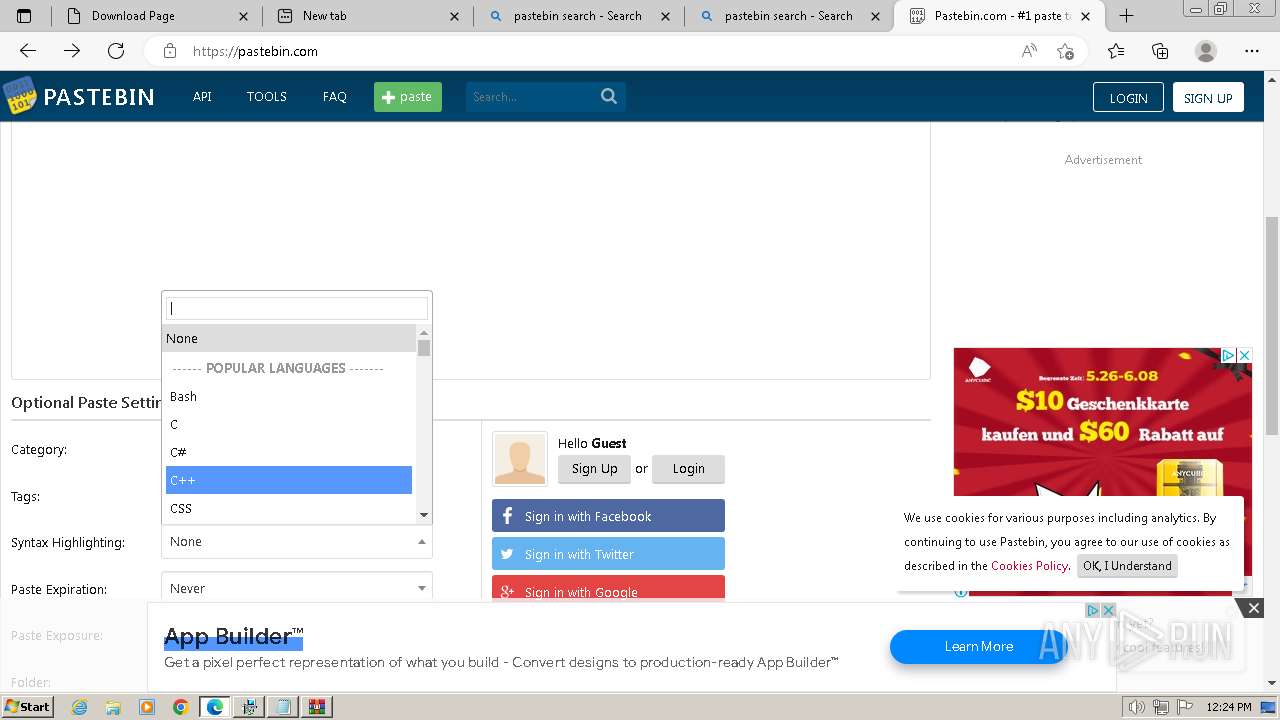Screen dimensions: 1280x720
Task: Switch to first pastebin search tab
Action: 577,16
